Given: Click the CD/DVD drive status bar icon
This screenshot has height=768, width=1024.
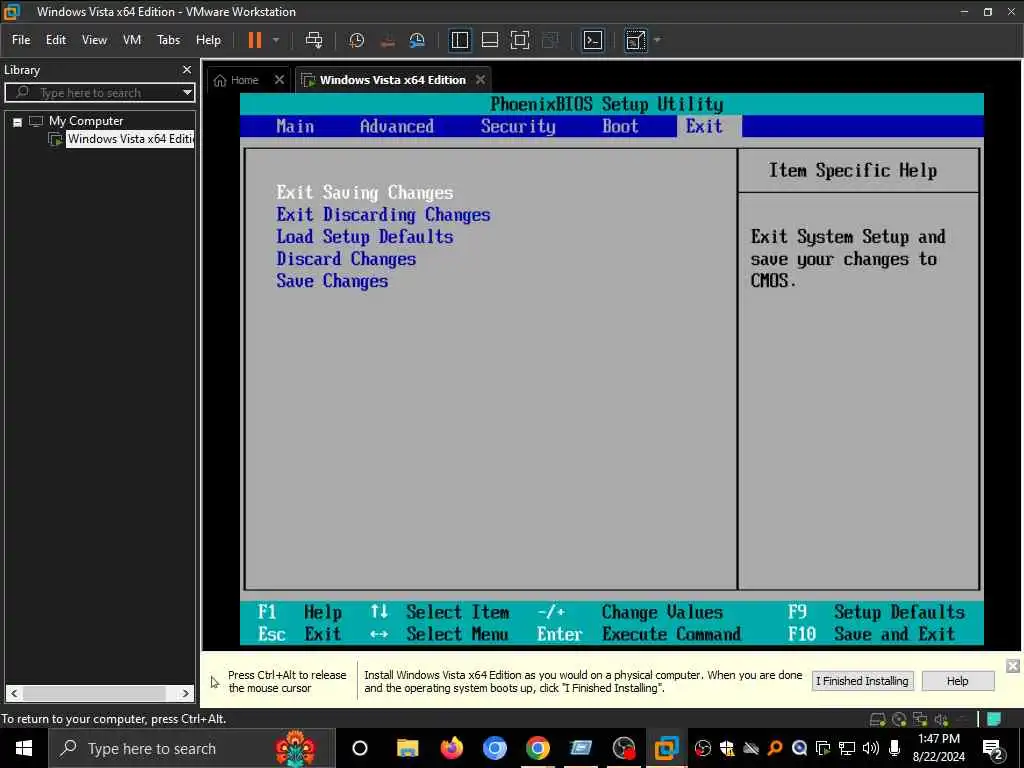Looking at the screenshot, I should [899, 719].
